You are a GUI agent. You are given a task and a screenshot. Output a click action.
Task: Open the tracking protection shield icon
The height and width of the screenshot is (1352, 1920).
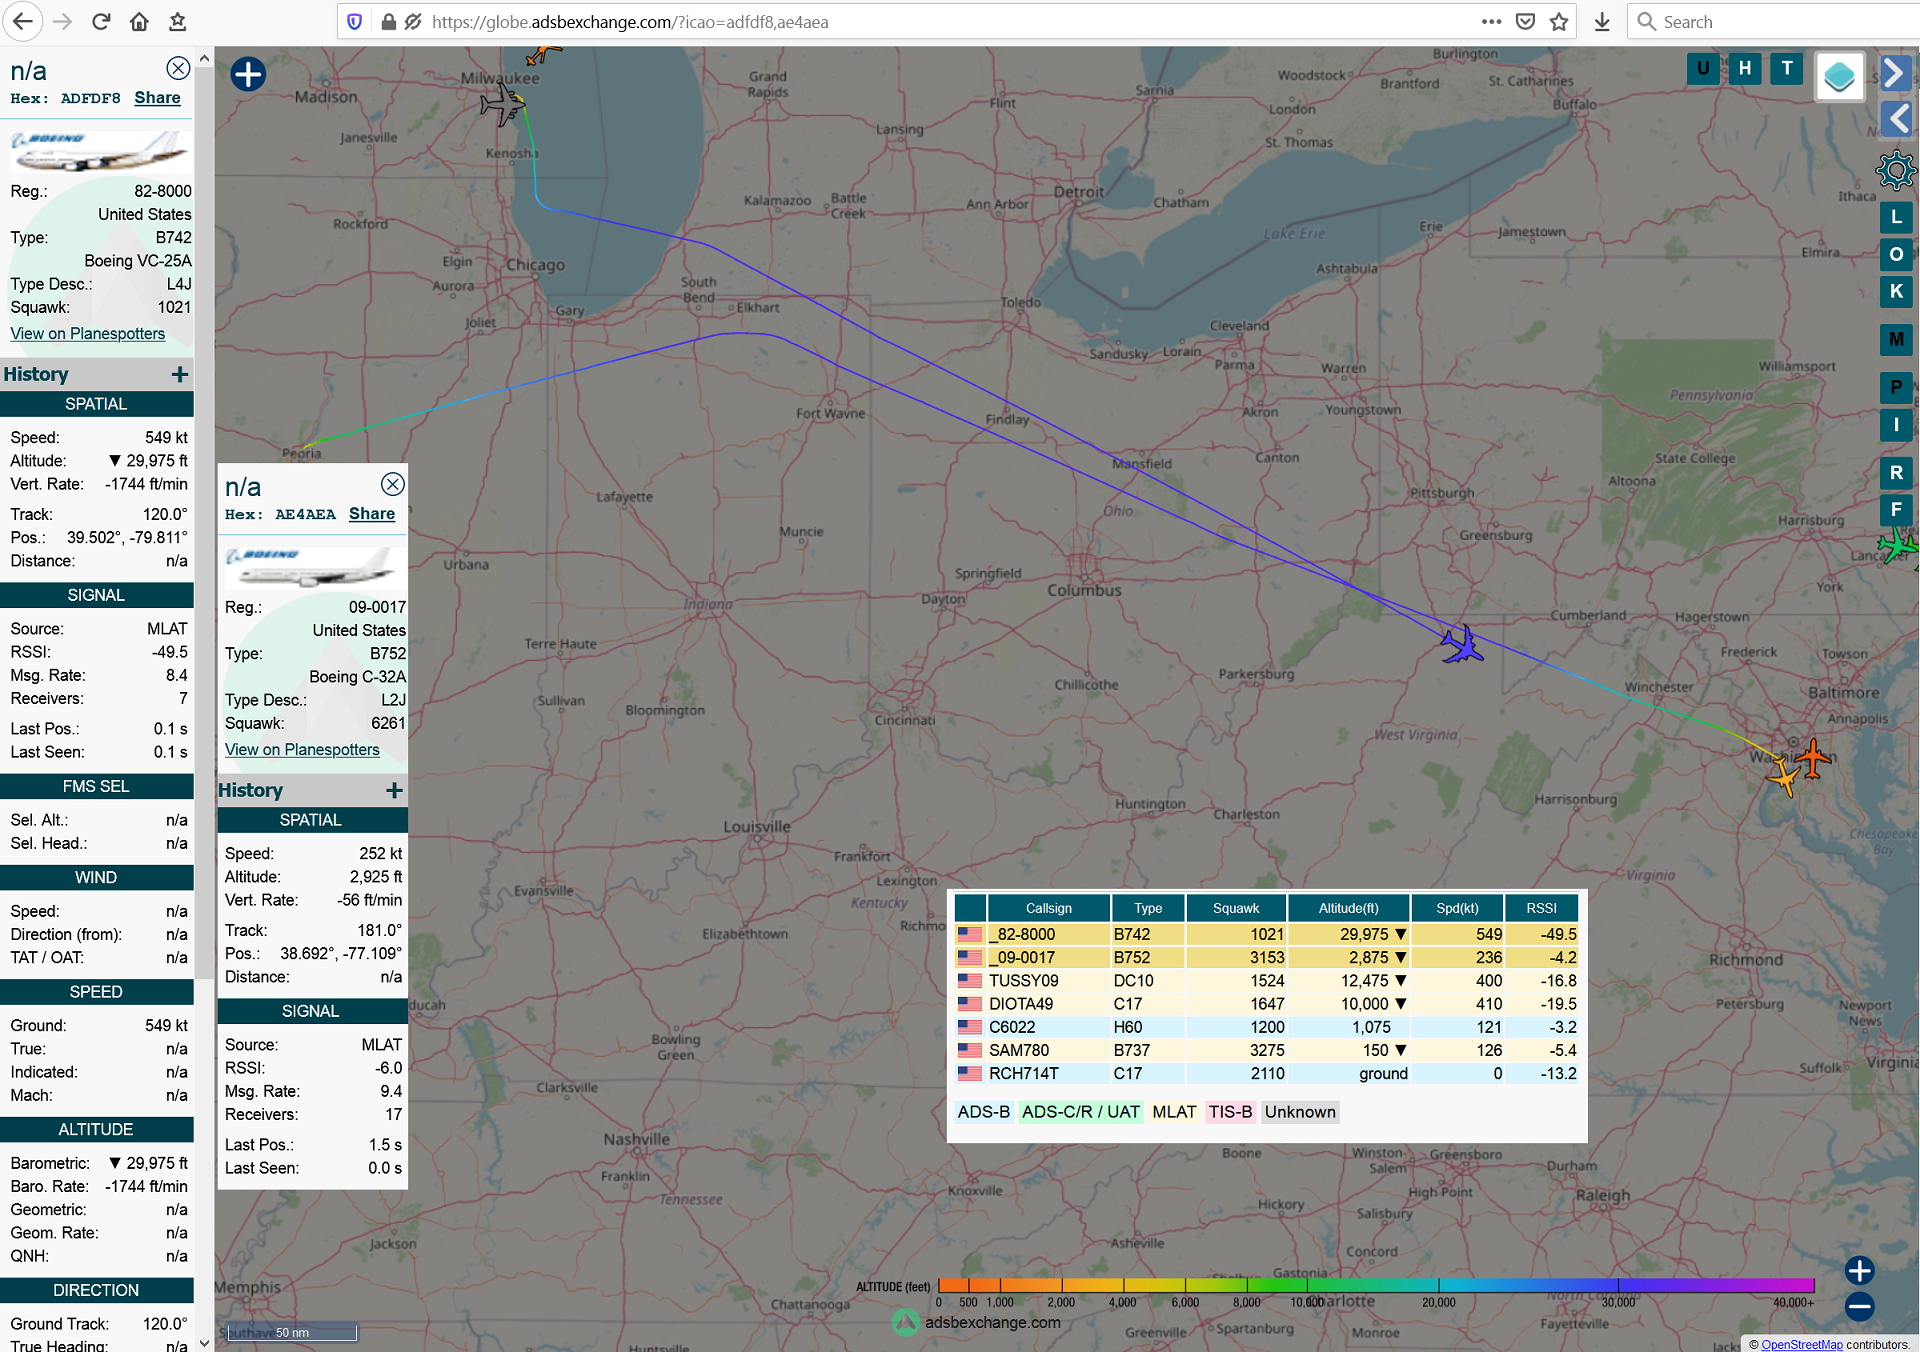click(x=354, y=21)
